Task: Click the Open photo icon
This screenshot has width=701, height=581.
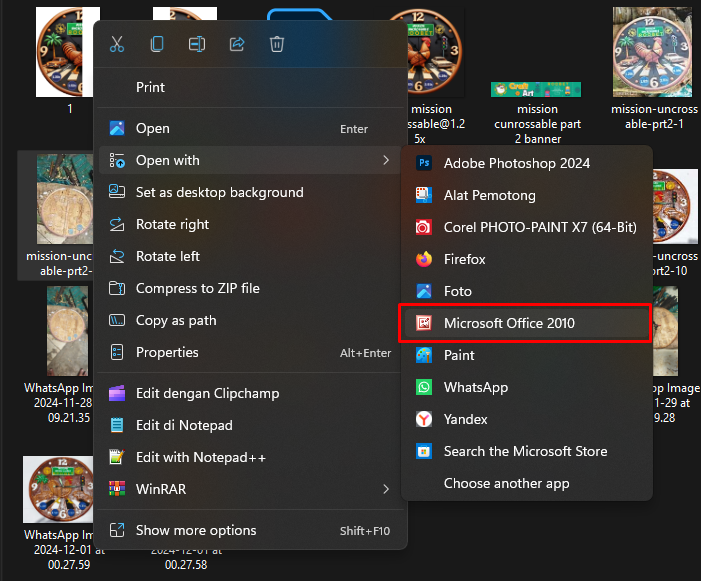Action: 117,128
